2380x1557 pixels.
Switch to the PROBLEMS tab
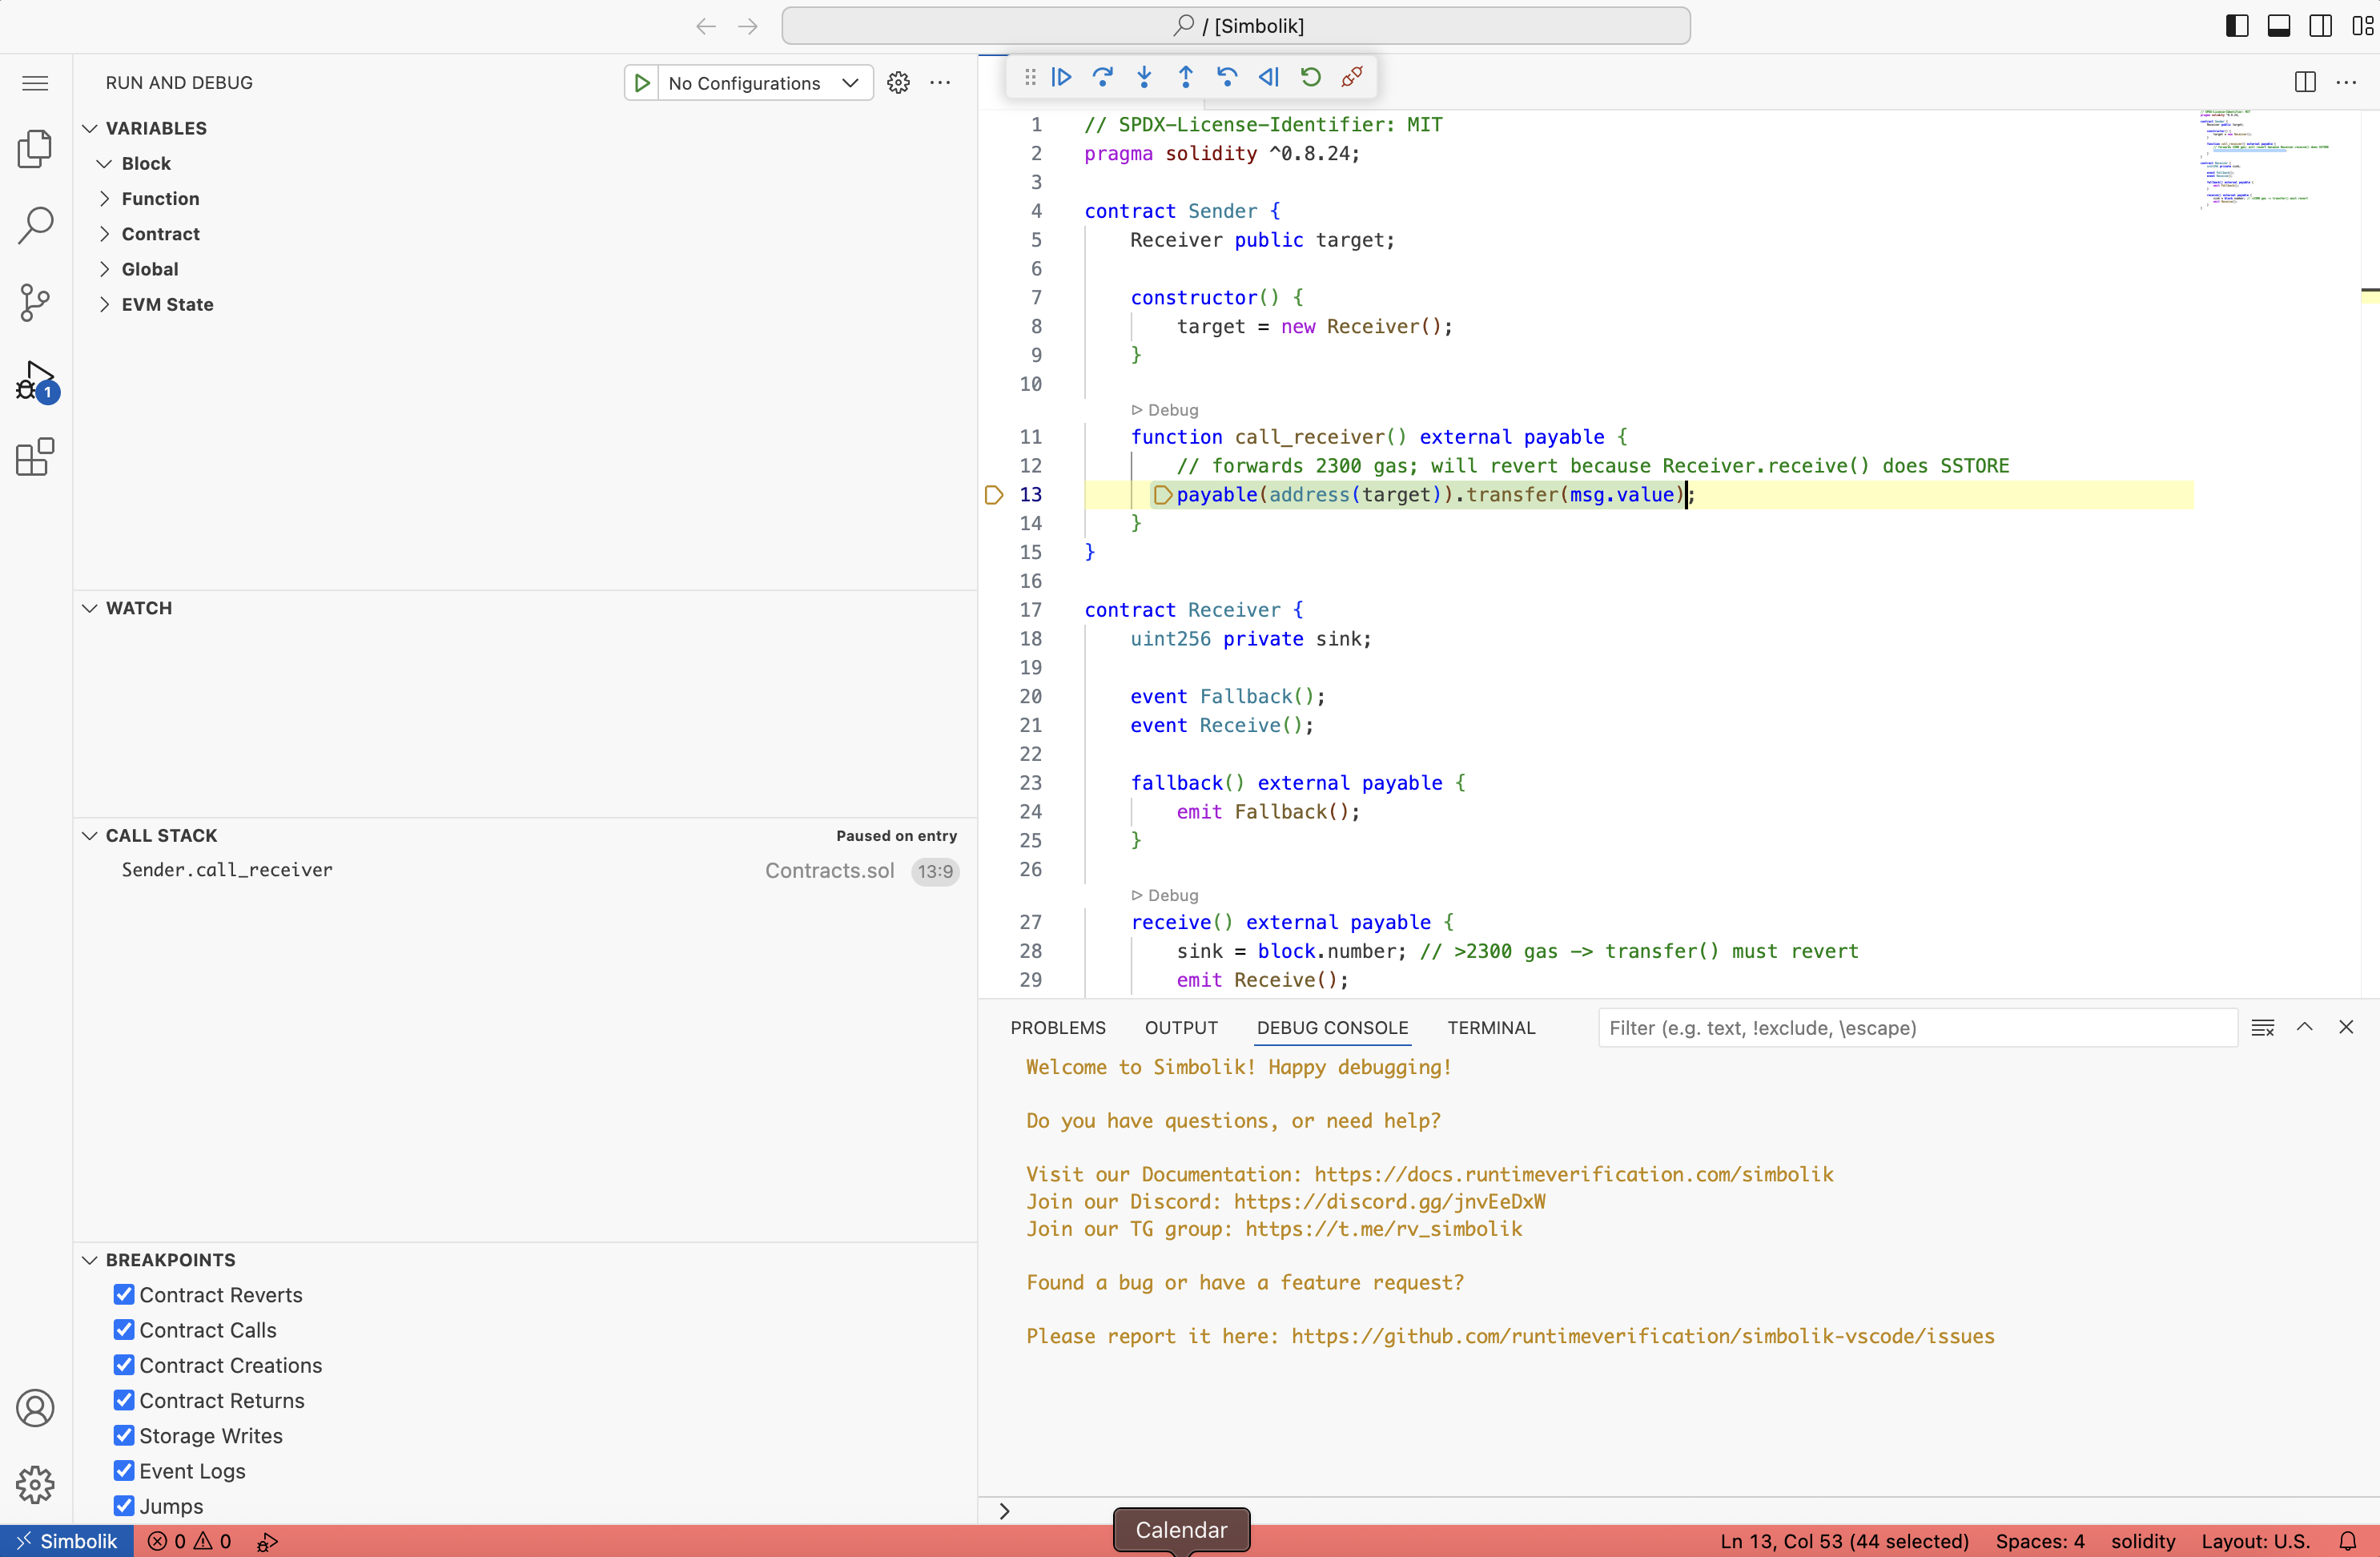tap(1058, 1028)
